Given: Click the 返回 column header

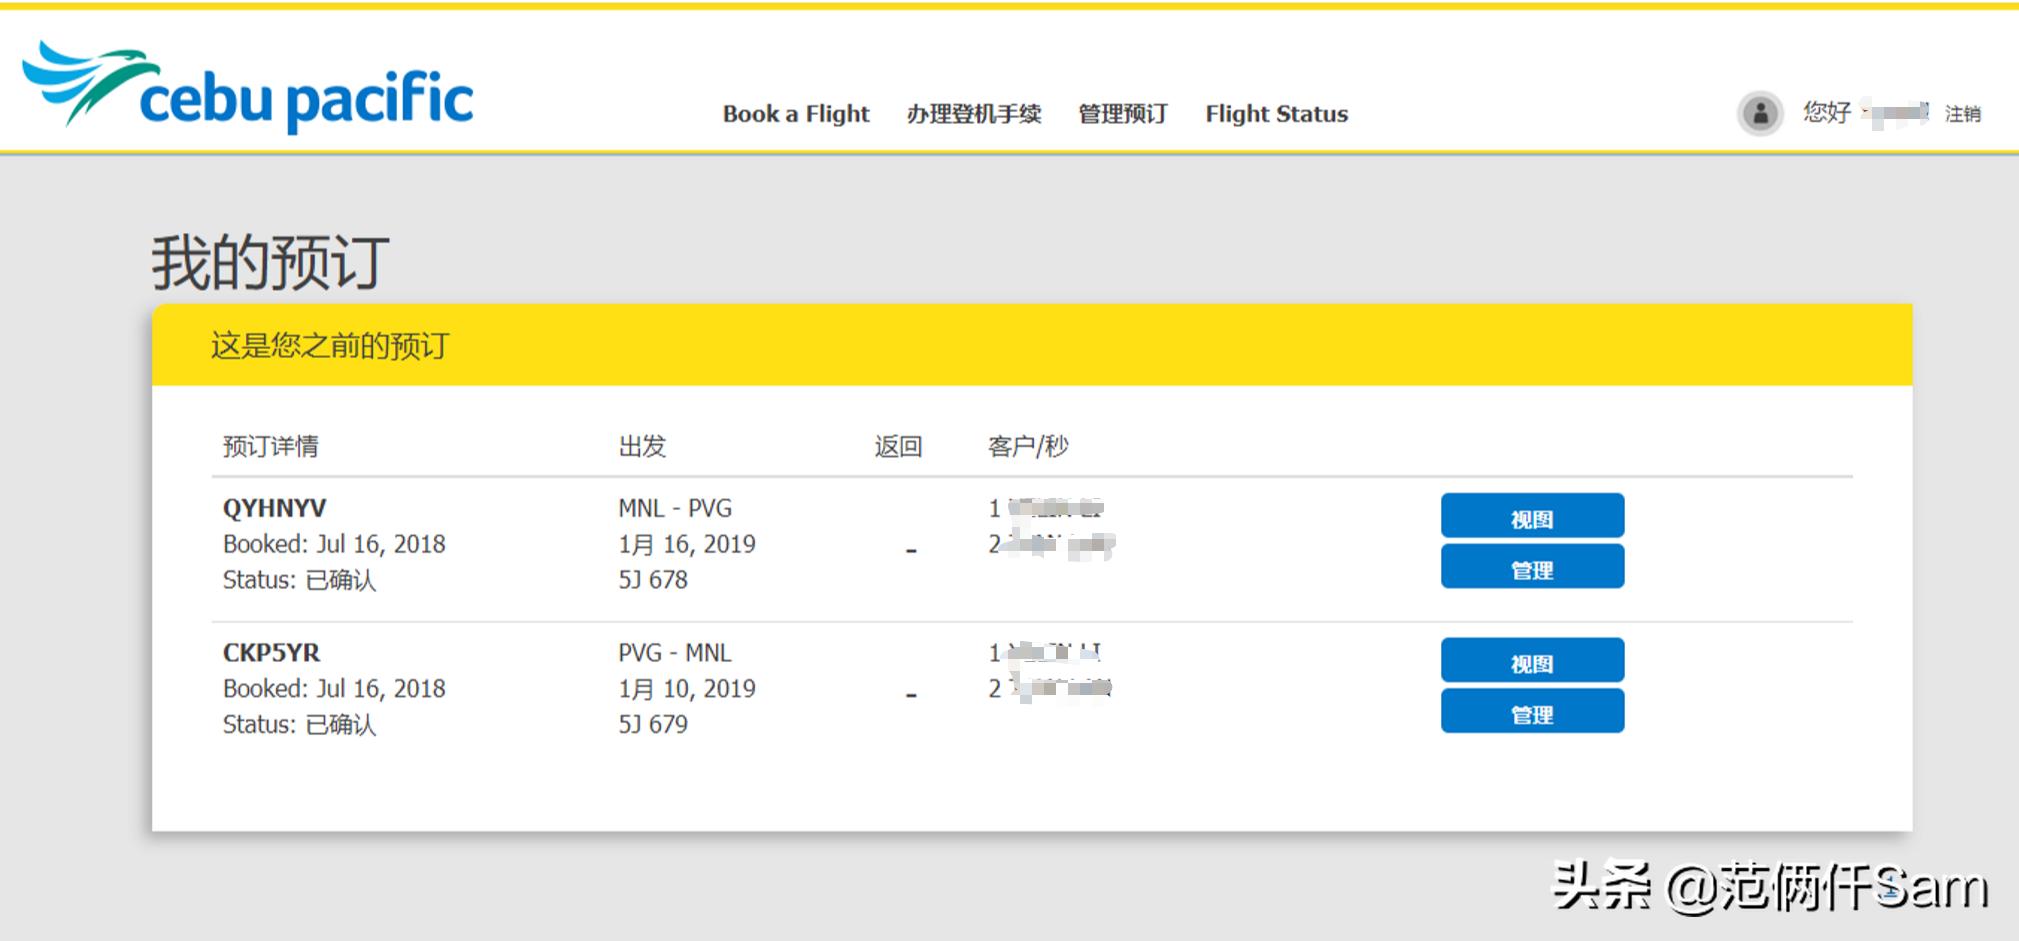Looking at the screenshot, I should pyautogui.click(x=898, y=446).
